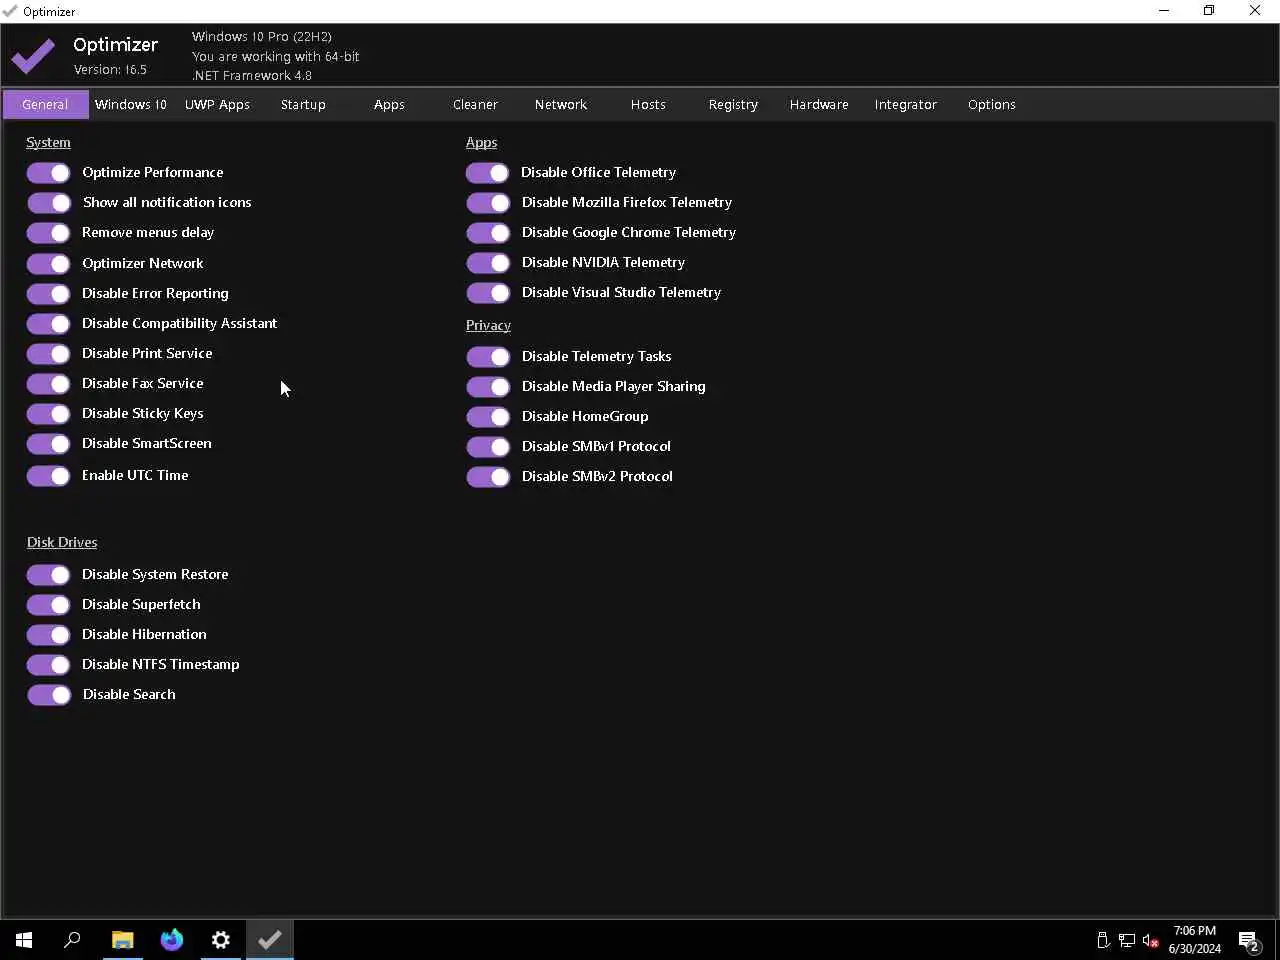The image size is (1280, 960).
Task: Switch to Cleaner tab
Action: 475,104
